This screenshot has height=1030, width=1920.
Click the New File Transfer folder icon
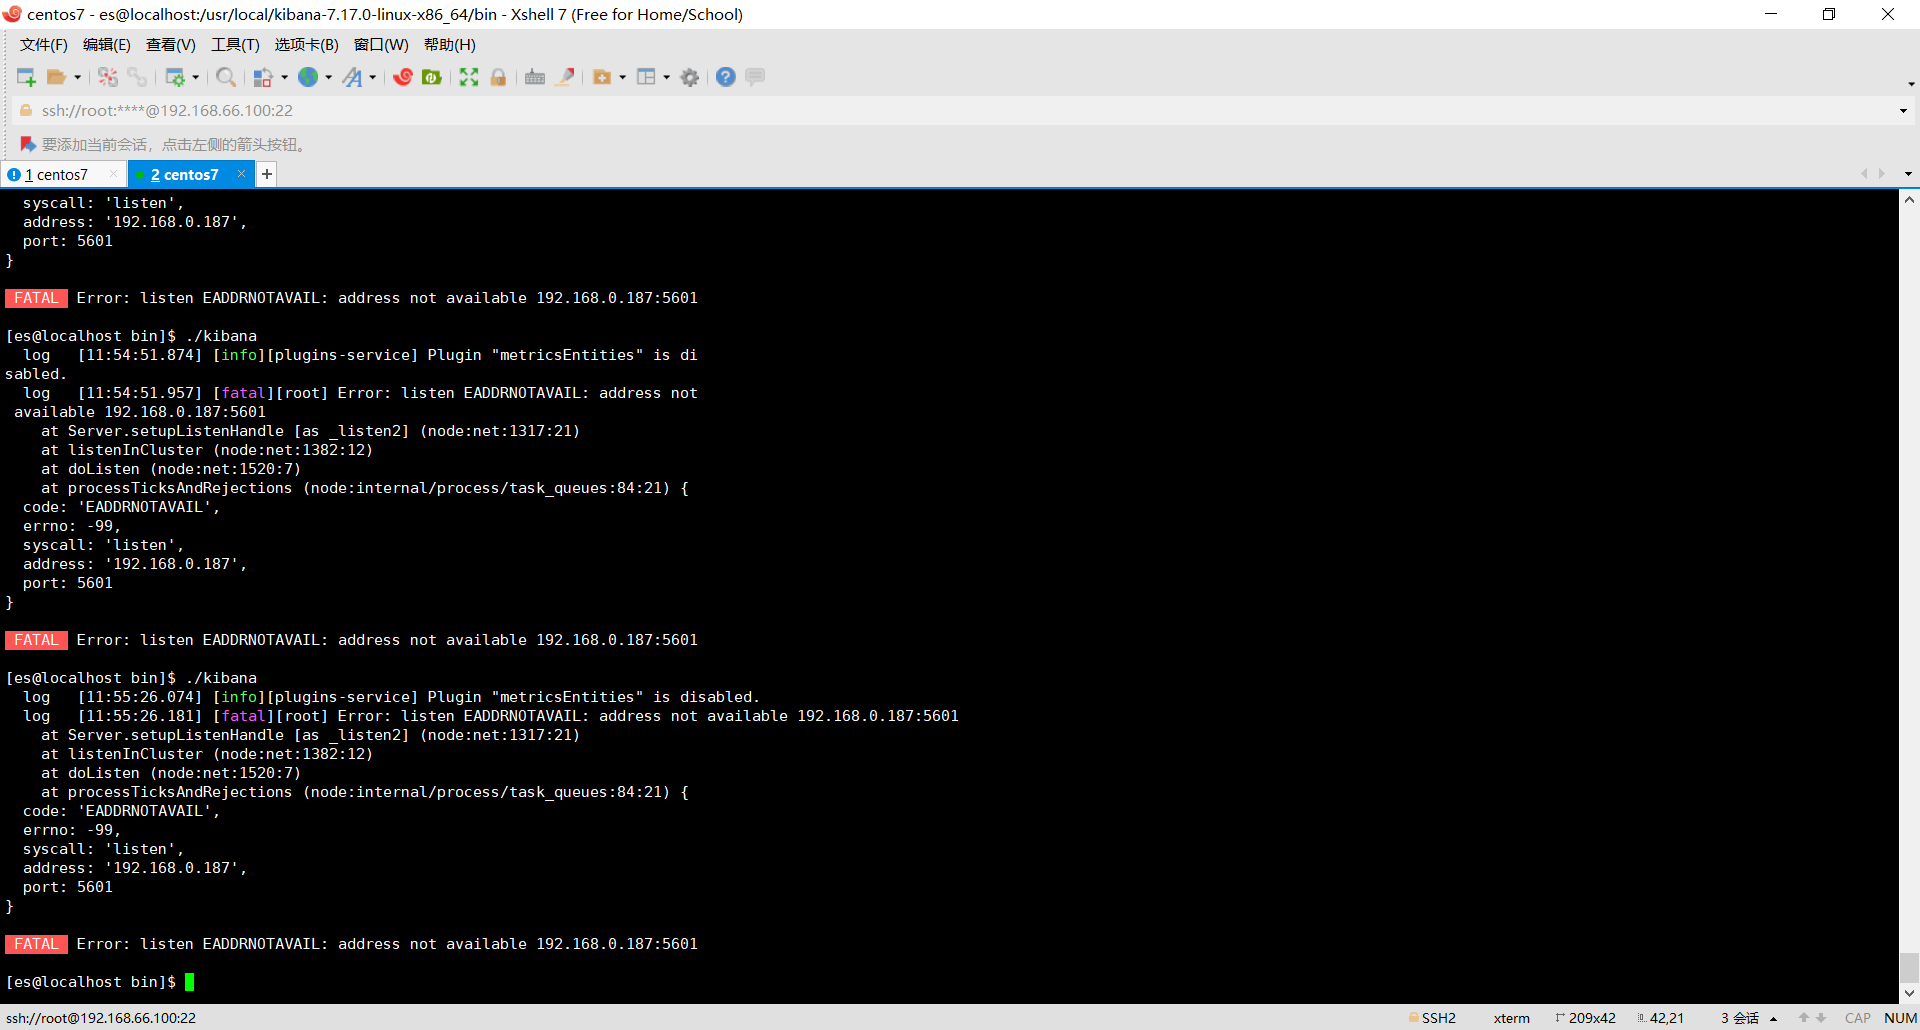(602, 77)
